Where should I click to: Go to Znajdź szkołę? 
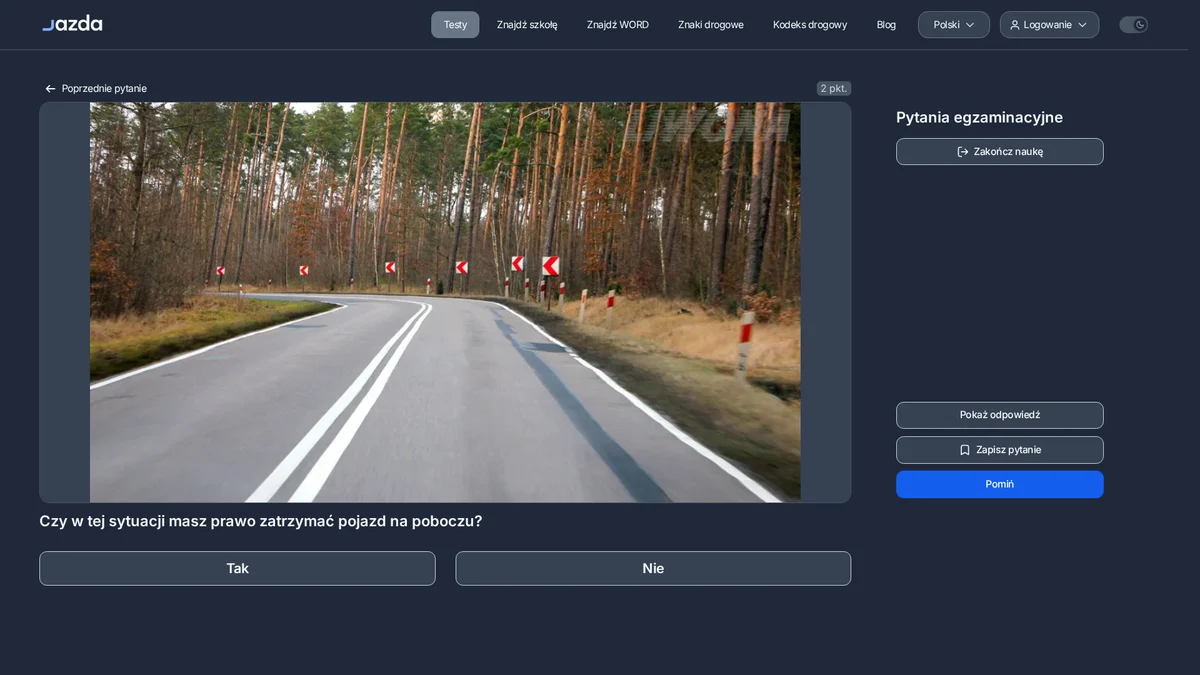tap(527, 25)
